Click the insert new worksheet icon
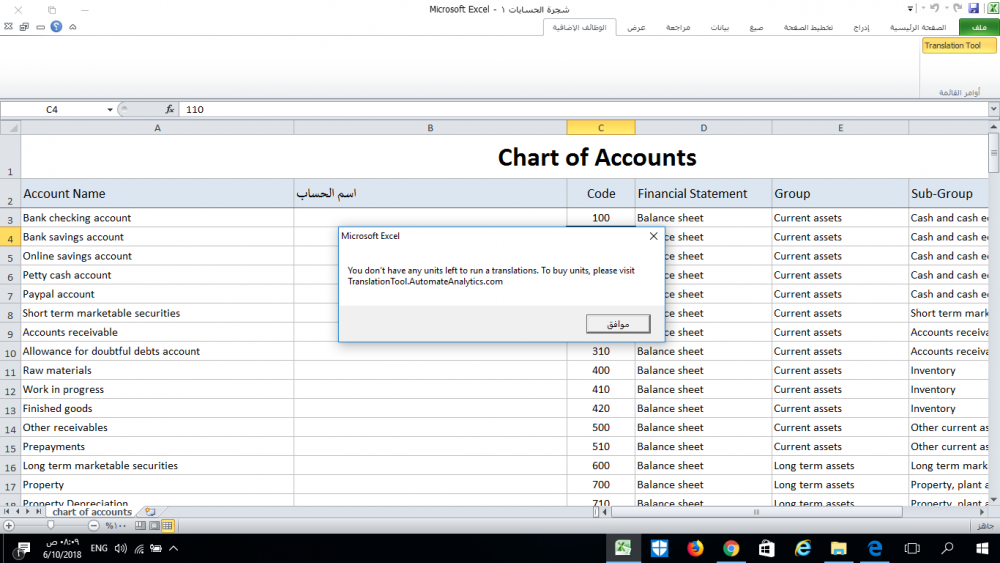Screen dimensions: 1000x563 [150, 511]
